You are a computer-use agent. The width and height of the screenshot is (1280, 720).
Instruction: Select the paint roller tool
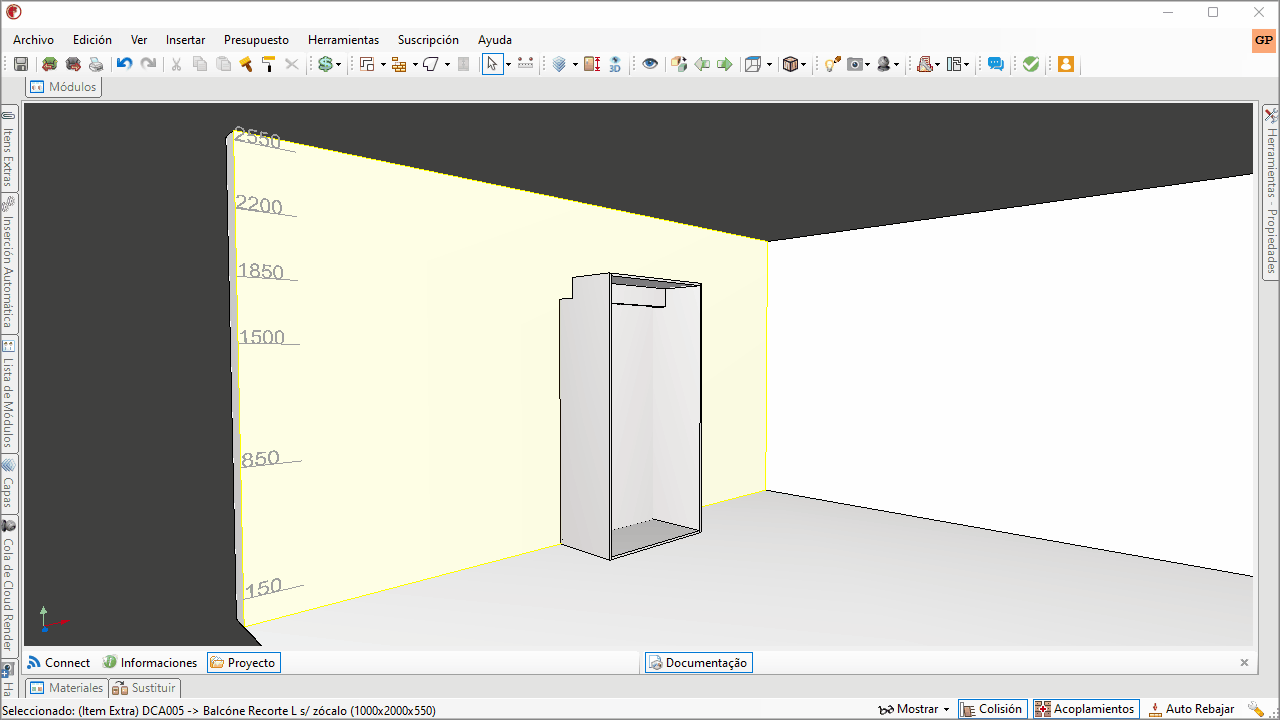point(268,64)
